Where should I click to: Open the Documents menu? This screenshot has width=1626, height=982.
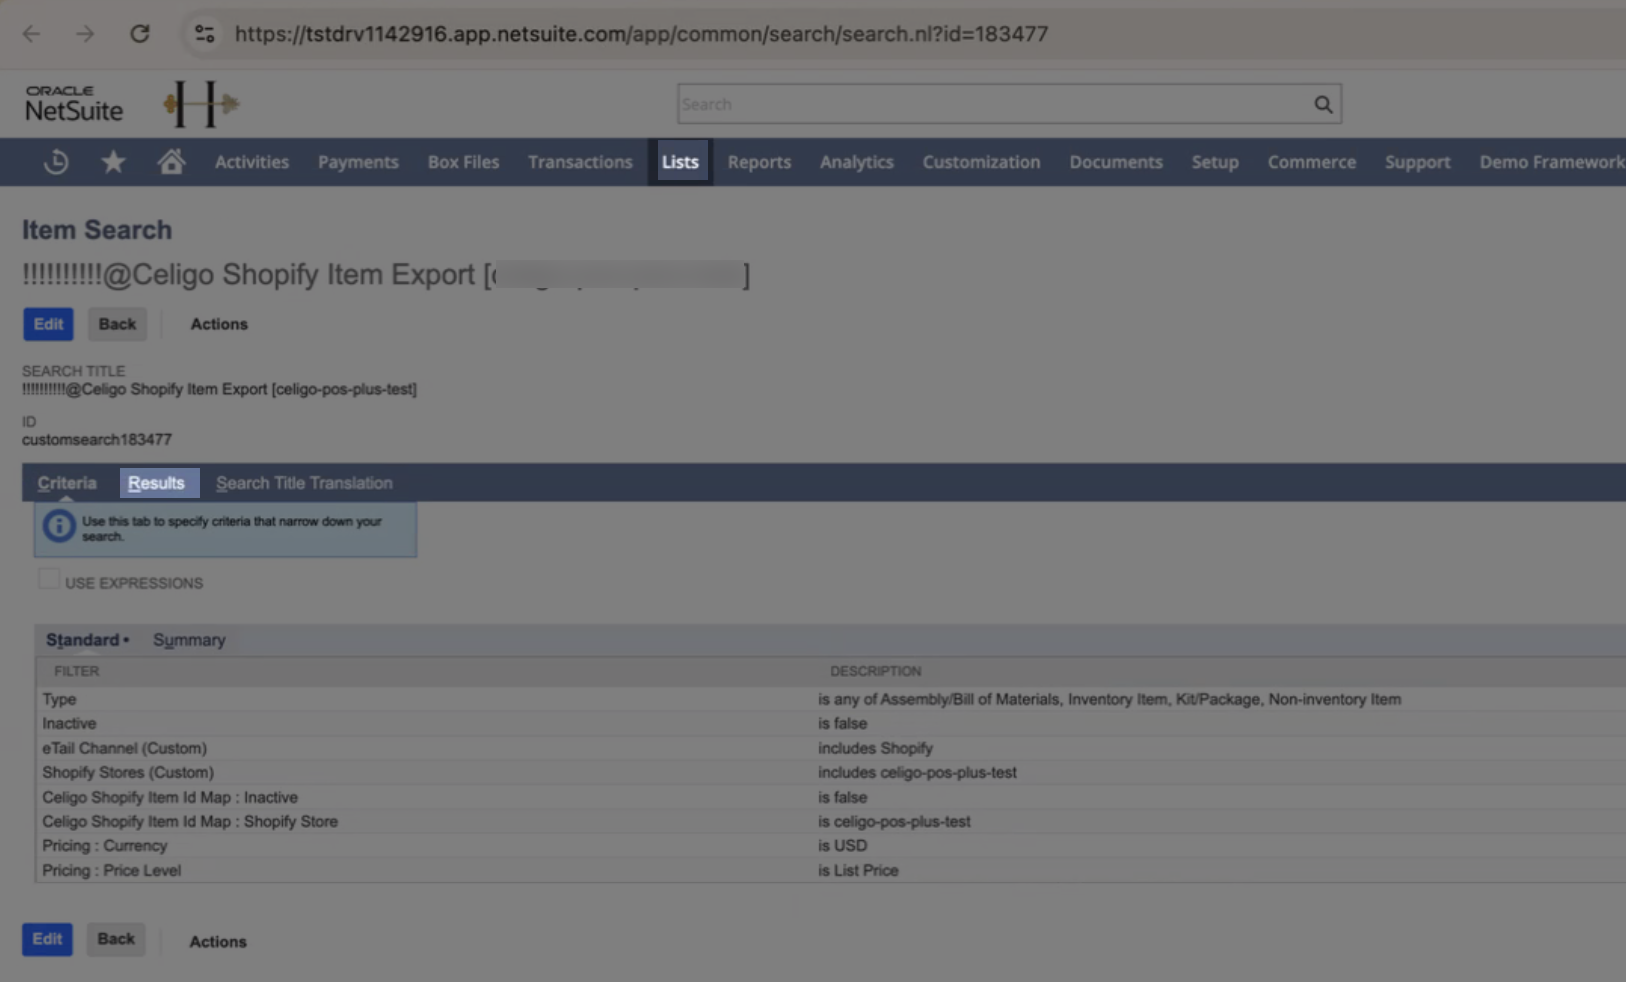1116,162
